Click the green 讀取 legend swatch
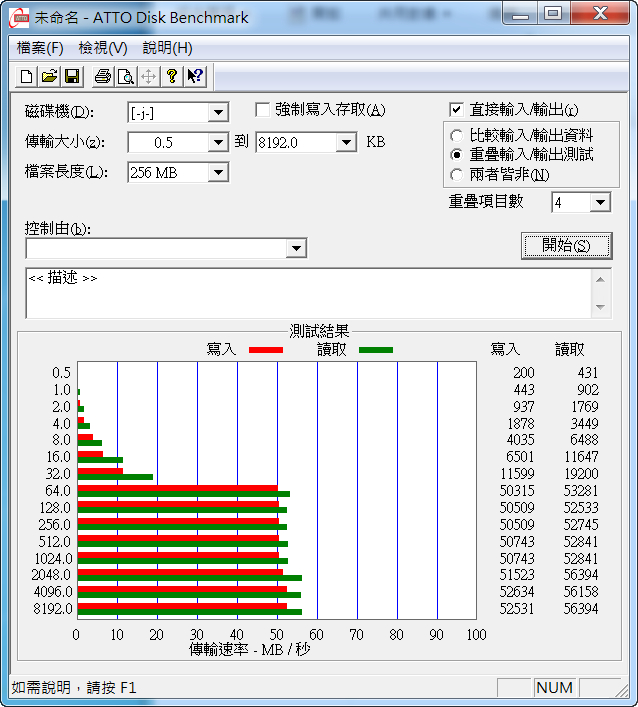The image size is (638, 707). point(376,350)
